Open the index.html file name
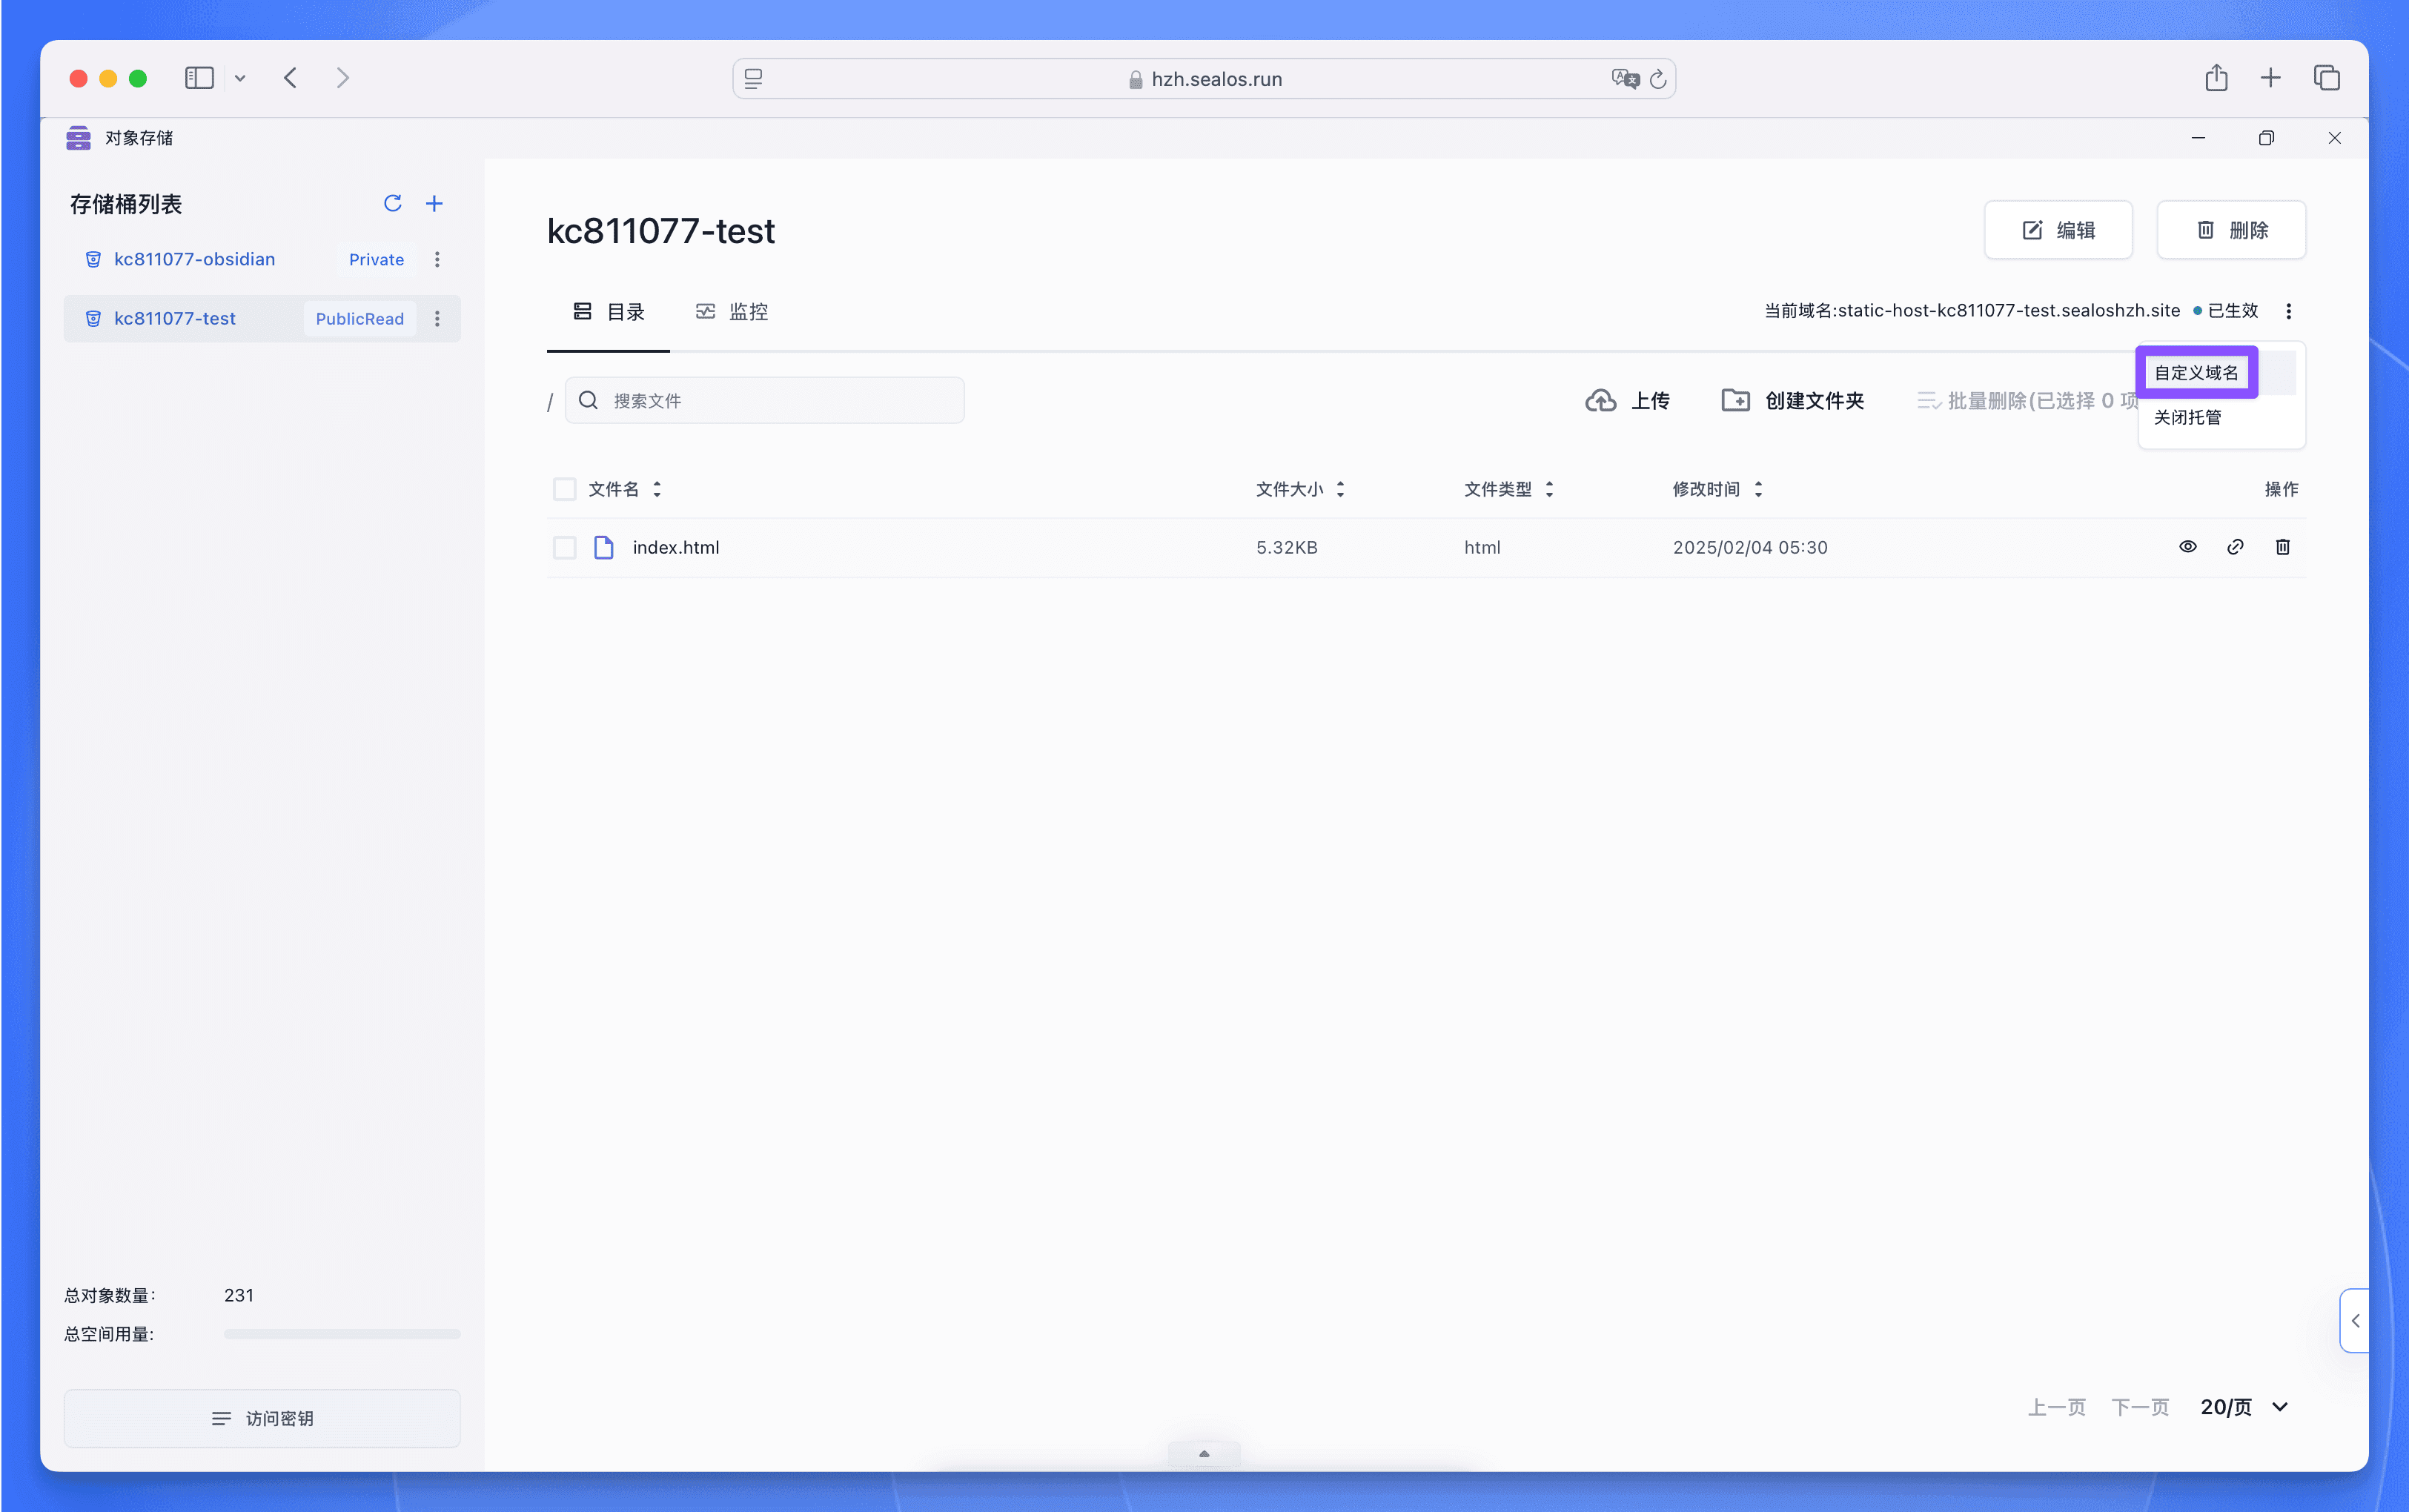Viewport: 2409px width, 1512px height. (676, 548)
